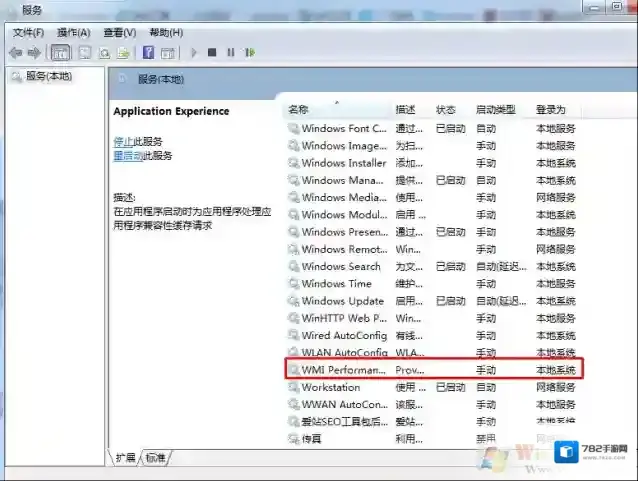Select the Windows Font C... service row
Image resolution: width=638 pixels, height=481 pixels.
[x=433, y=129]
